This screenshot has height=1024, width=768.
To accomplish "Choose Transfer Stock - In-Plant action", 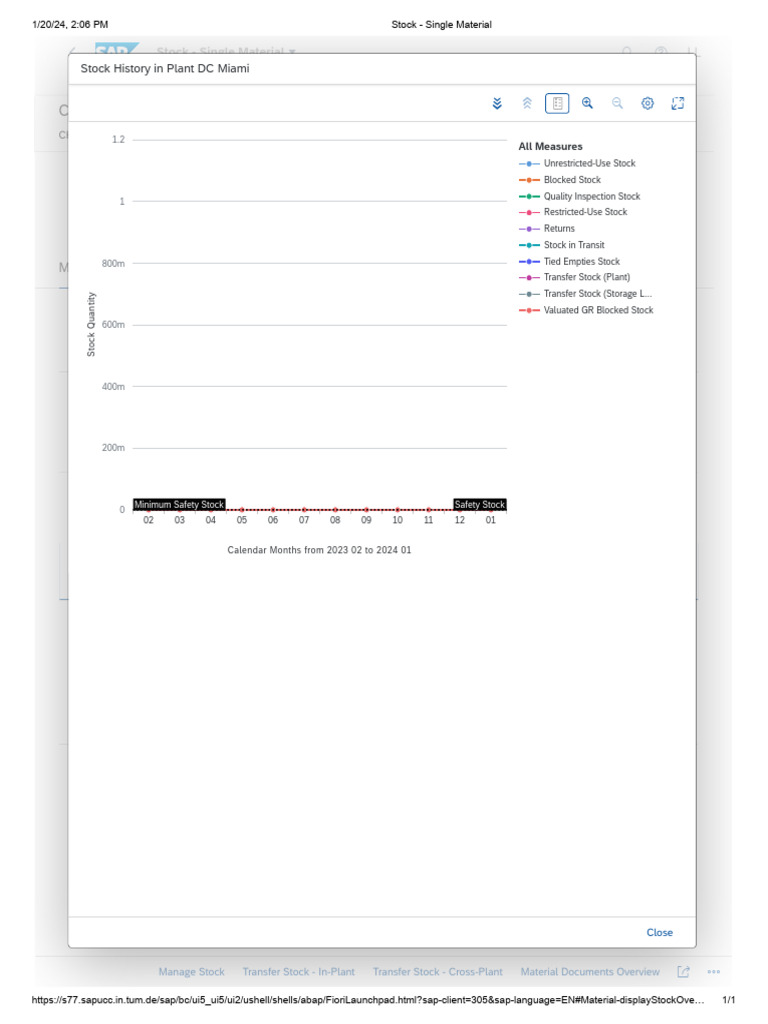I will pyautogui.click(x=298, y=971).
